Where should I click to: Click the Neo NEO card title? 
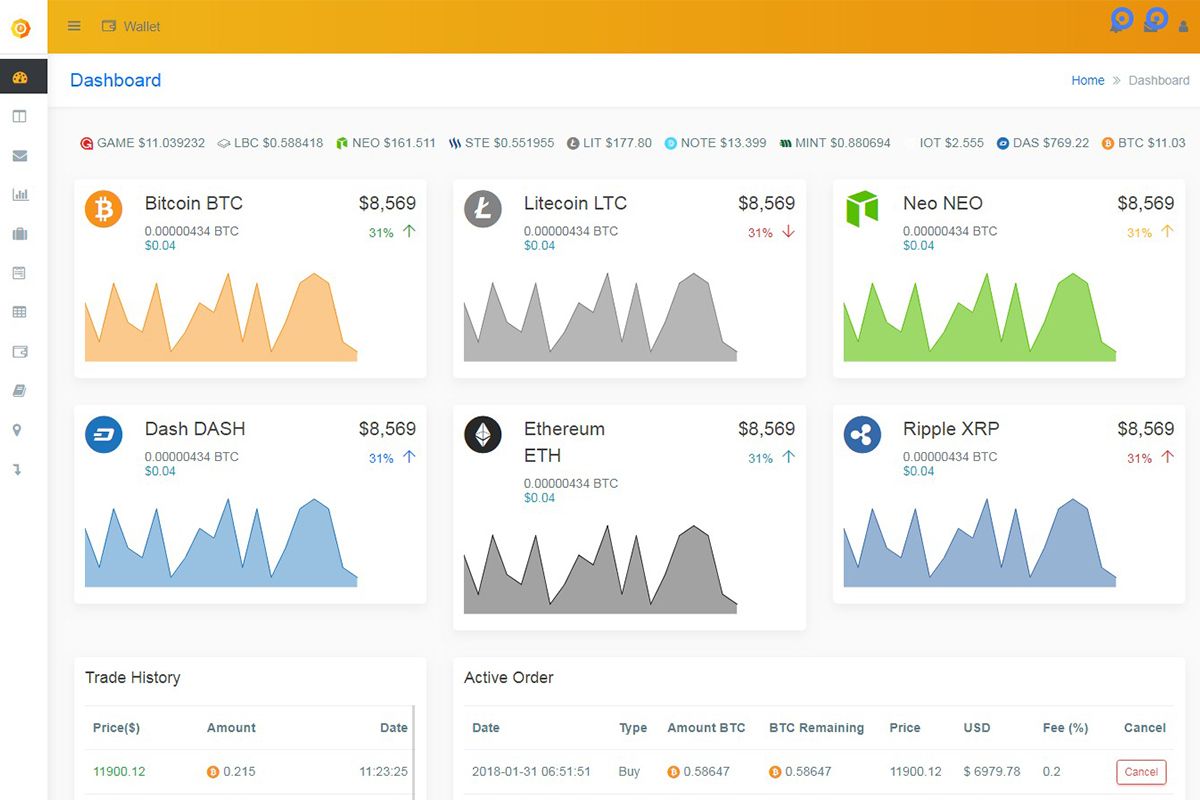coord(943,203)
